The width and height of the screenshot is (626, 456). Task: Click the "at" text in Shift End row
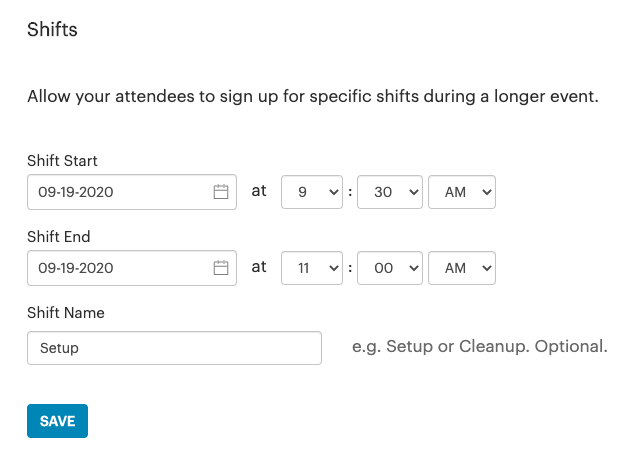(x=259, y=267)
